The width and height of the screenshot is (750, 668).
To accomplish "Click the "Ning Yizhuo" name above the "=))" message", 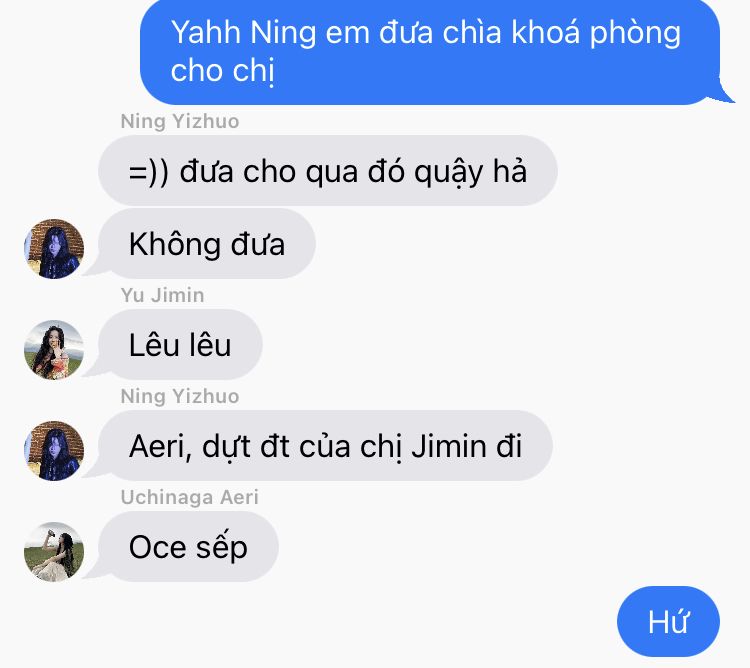I will (180, 121).
